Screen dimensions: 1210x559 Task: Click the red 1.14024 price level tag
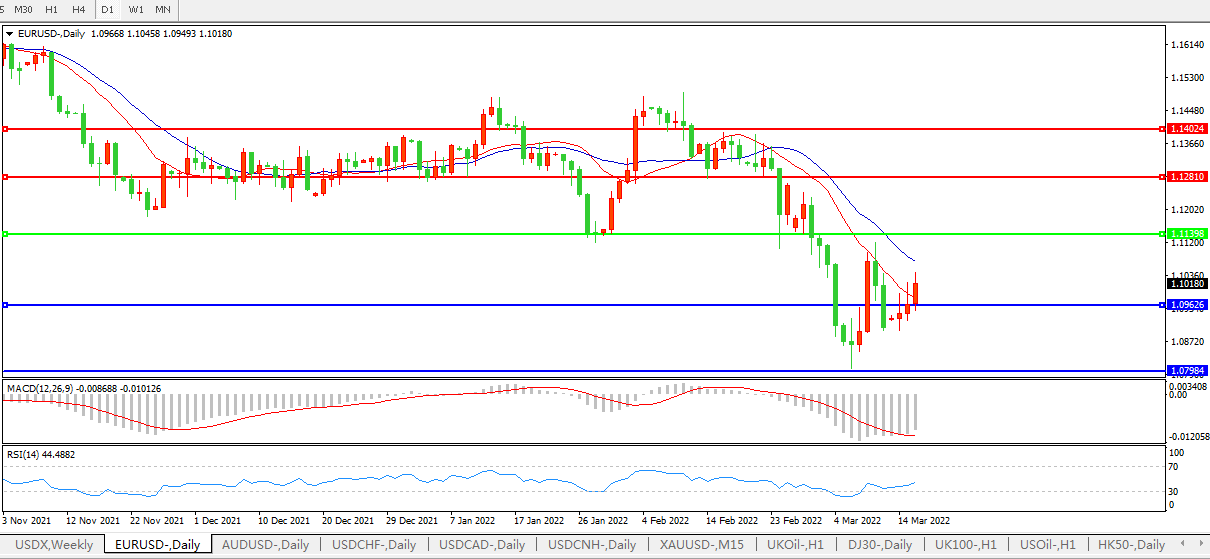1184,129
